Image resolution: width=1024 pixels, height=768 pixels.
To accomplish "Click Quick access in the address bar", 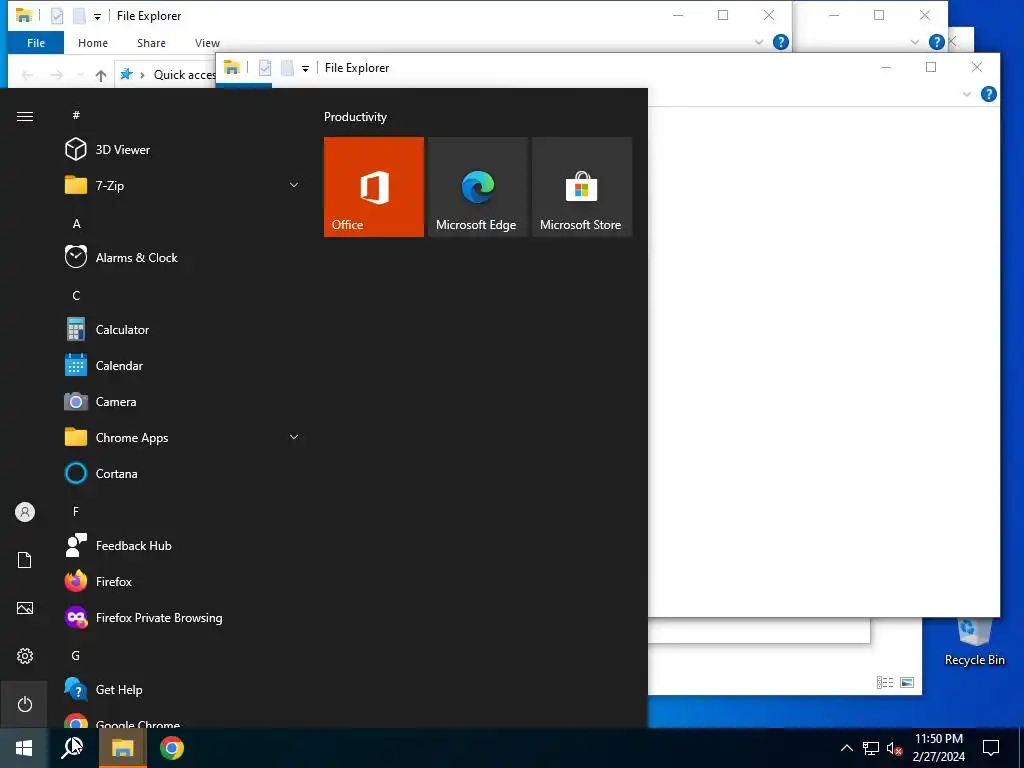I will 184,75.
